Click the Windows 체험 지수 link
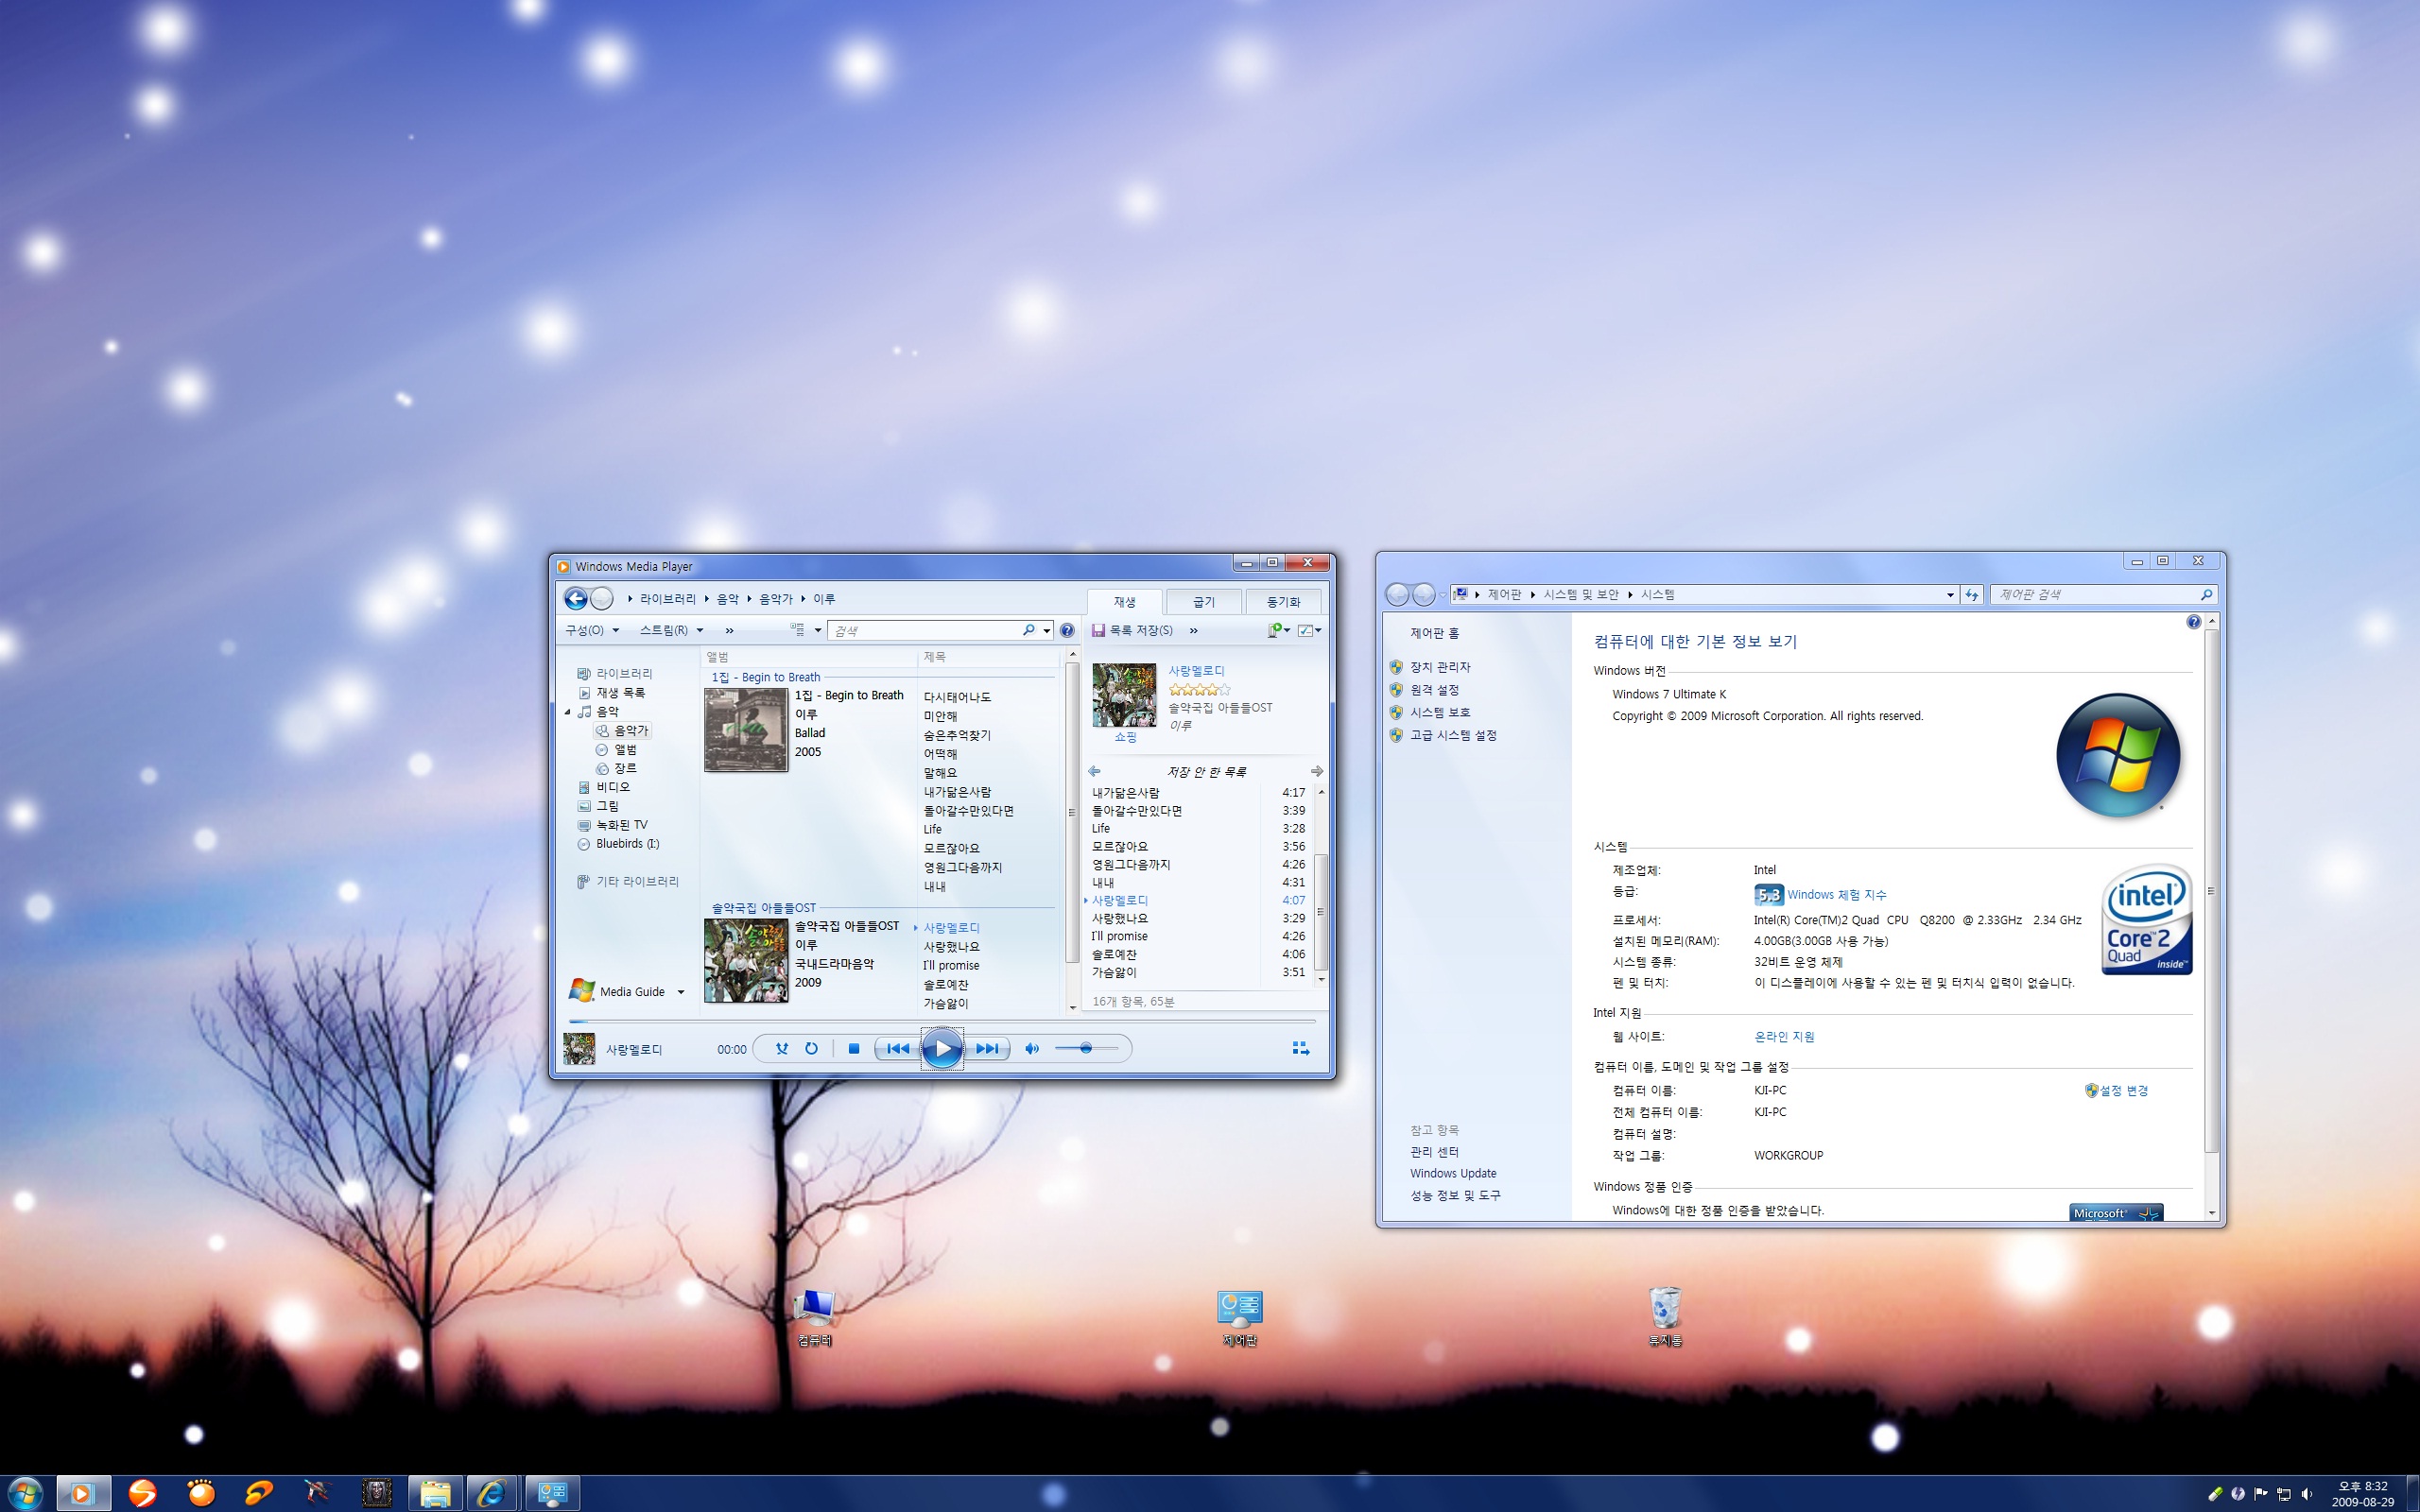 pos(1836,895)
